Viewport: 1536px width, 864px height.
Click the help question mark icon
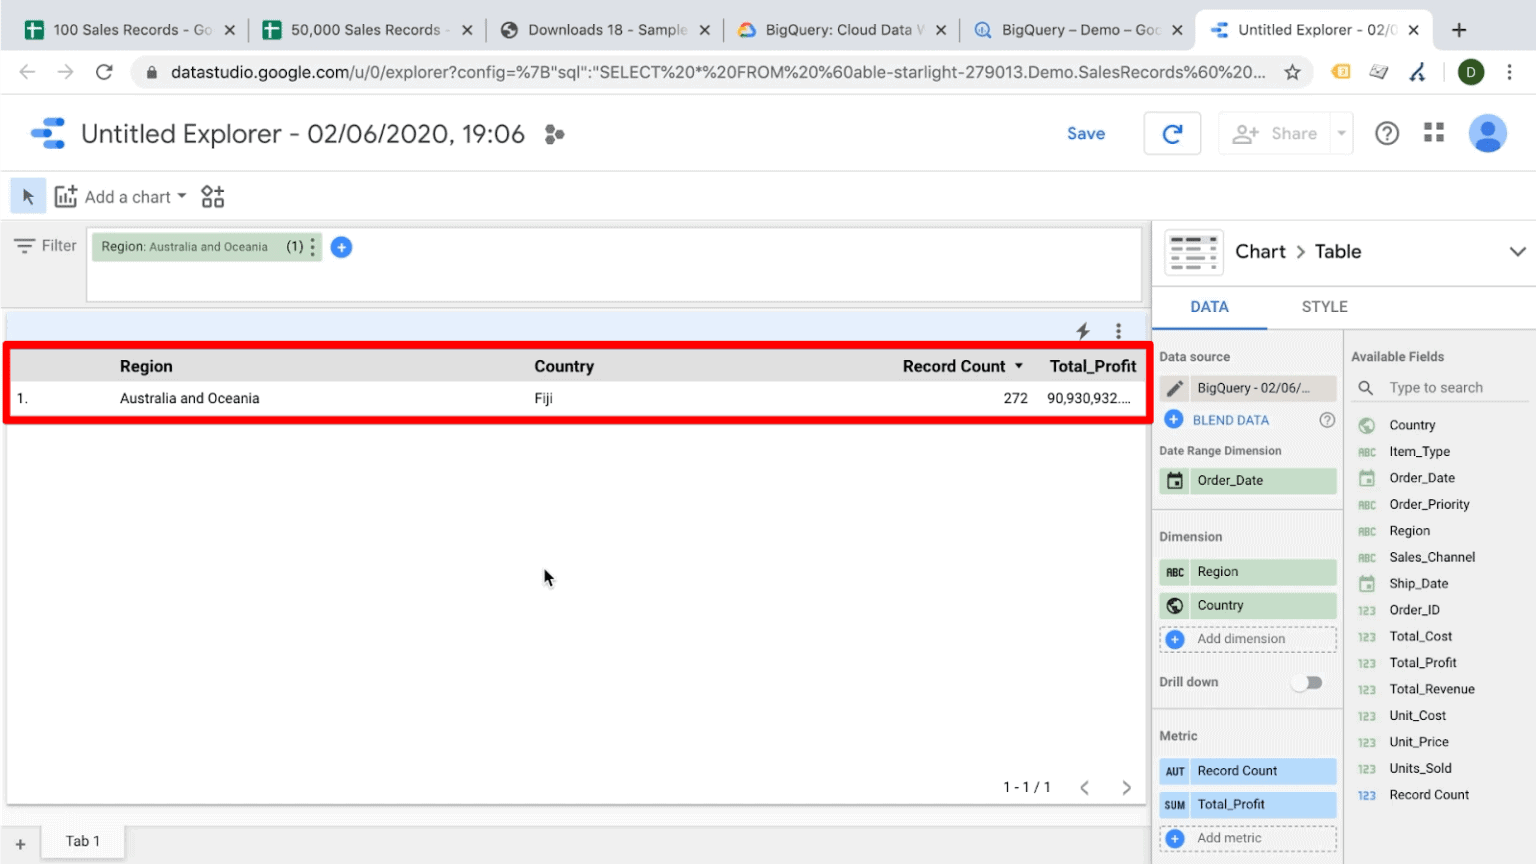[x=1386, y=132]
